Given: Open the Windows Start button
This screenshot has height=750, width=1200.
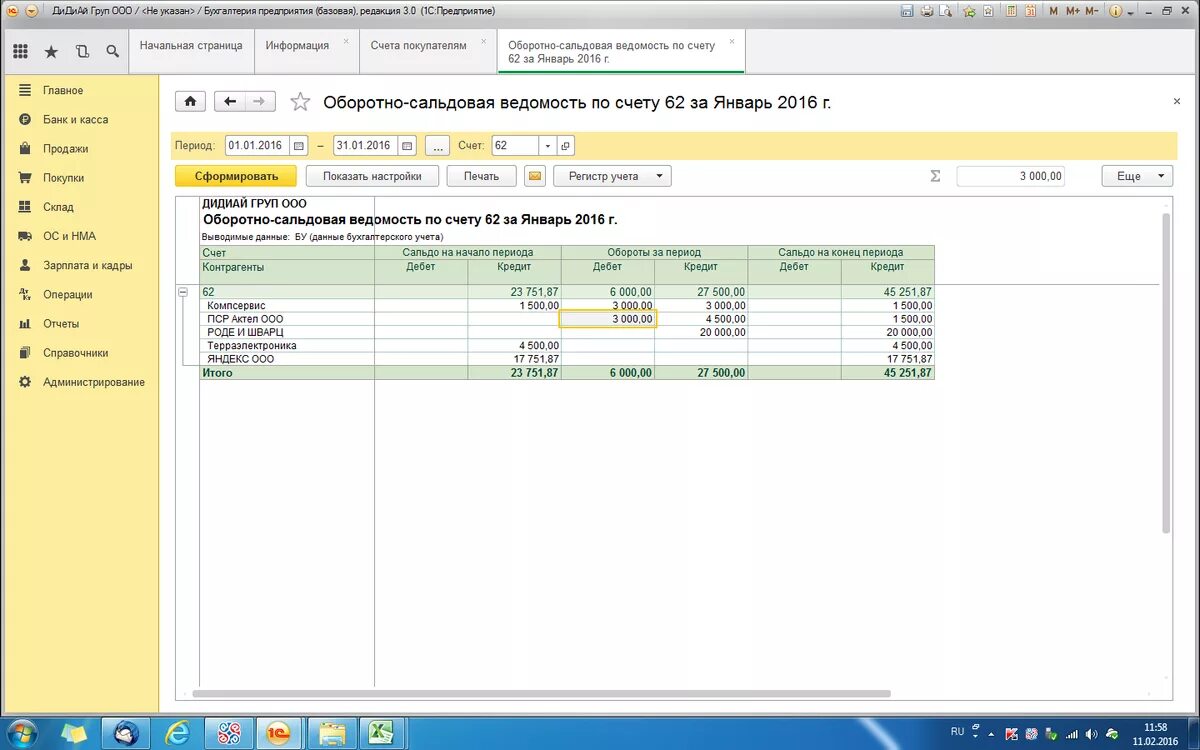Looking at the screenshot, I should (21, 733).
